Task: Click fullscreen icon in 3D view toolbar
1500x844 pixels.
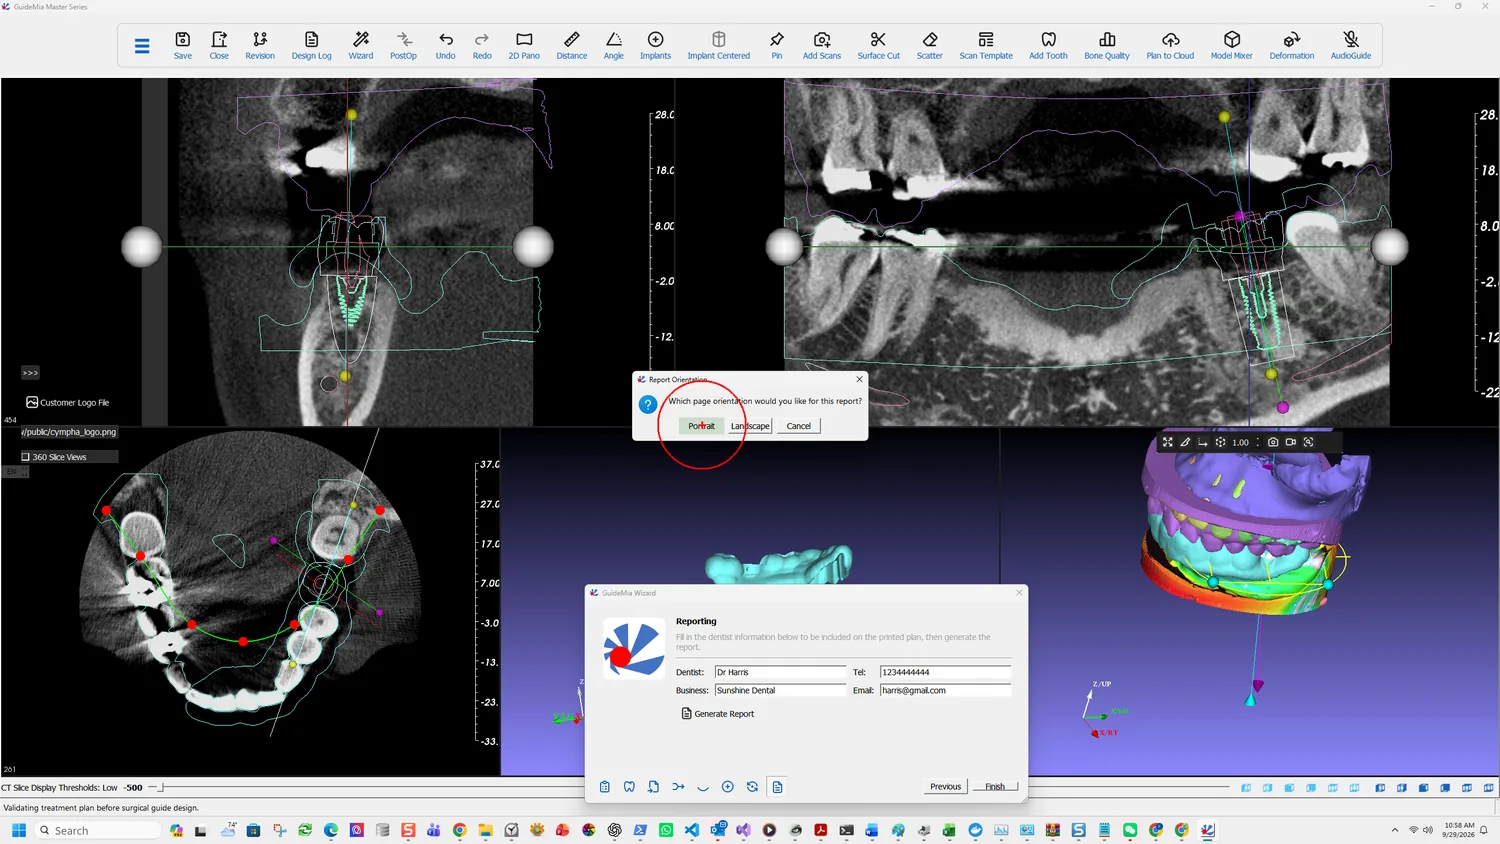Action: 1167,442
